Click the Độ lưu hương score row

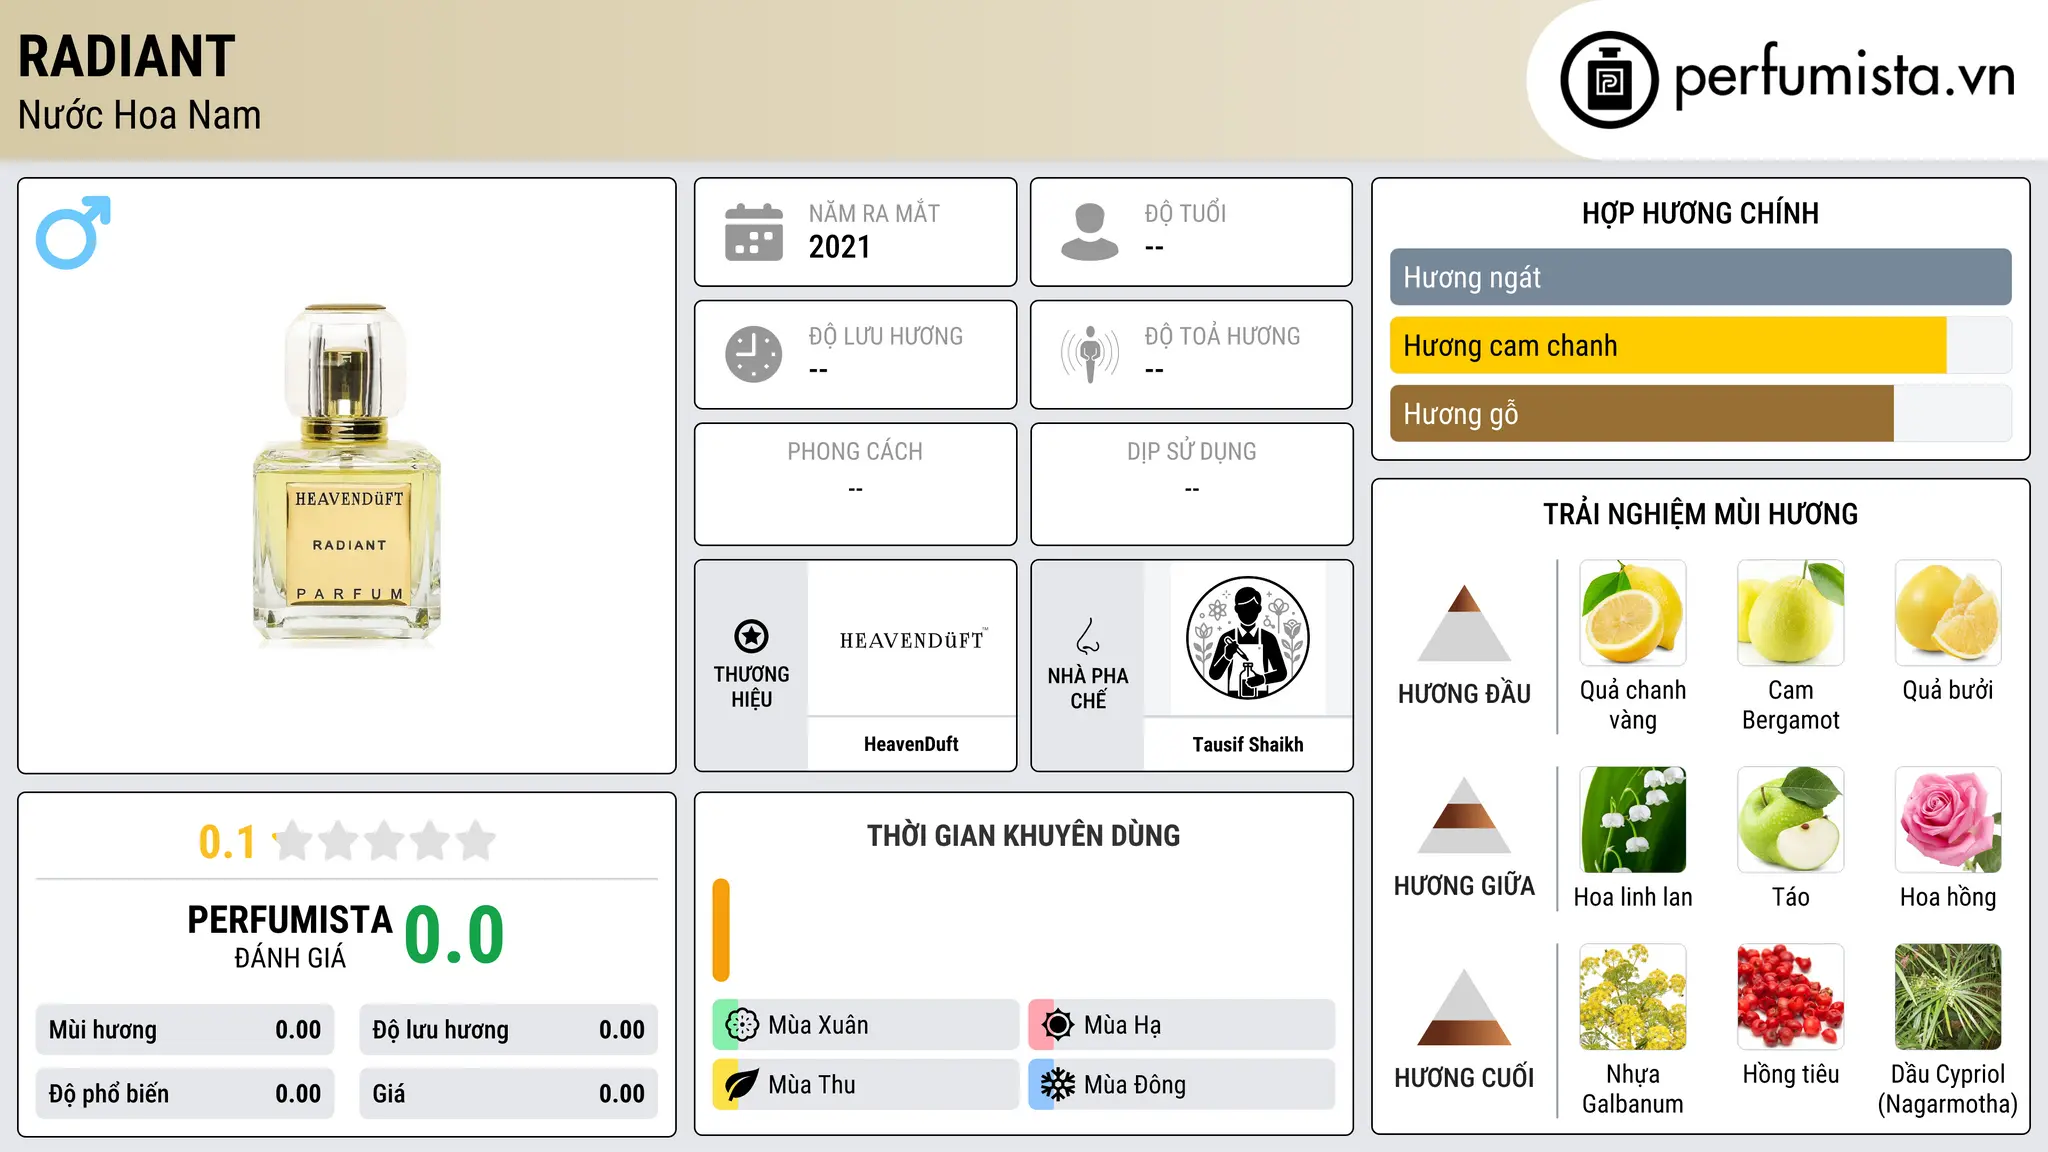point(509,1030)
